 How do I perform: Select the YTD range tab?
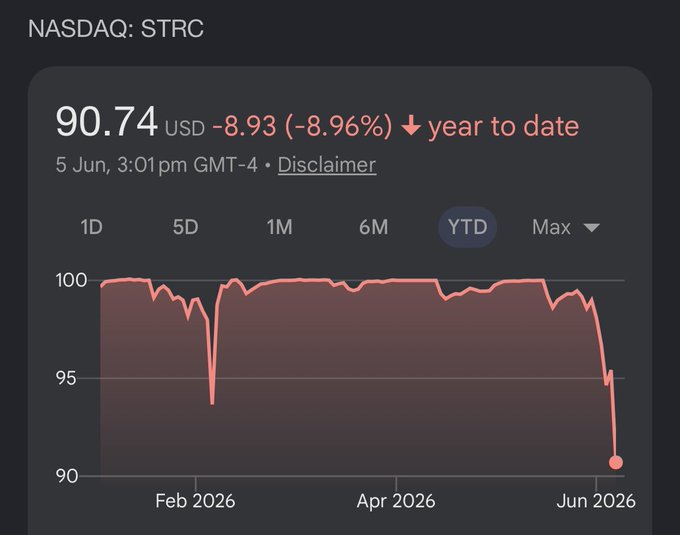pos(468,227)
